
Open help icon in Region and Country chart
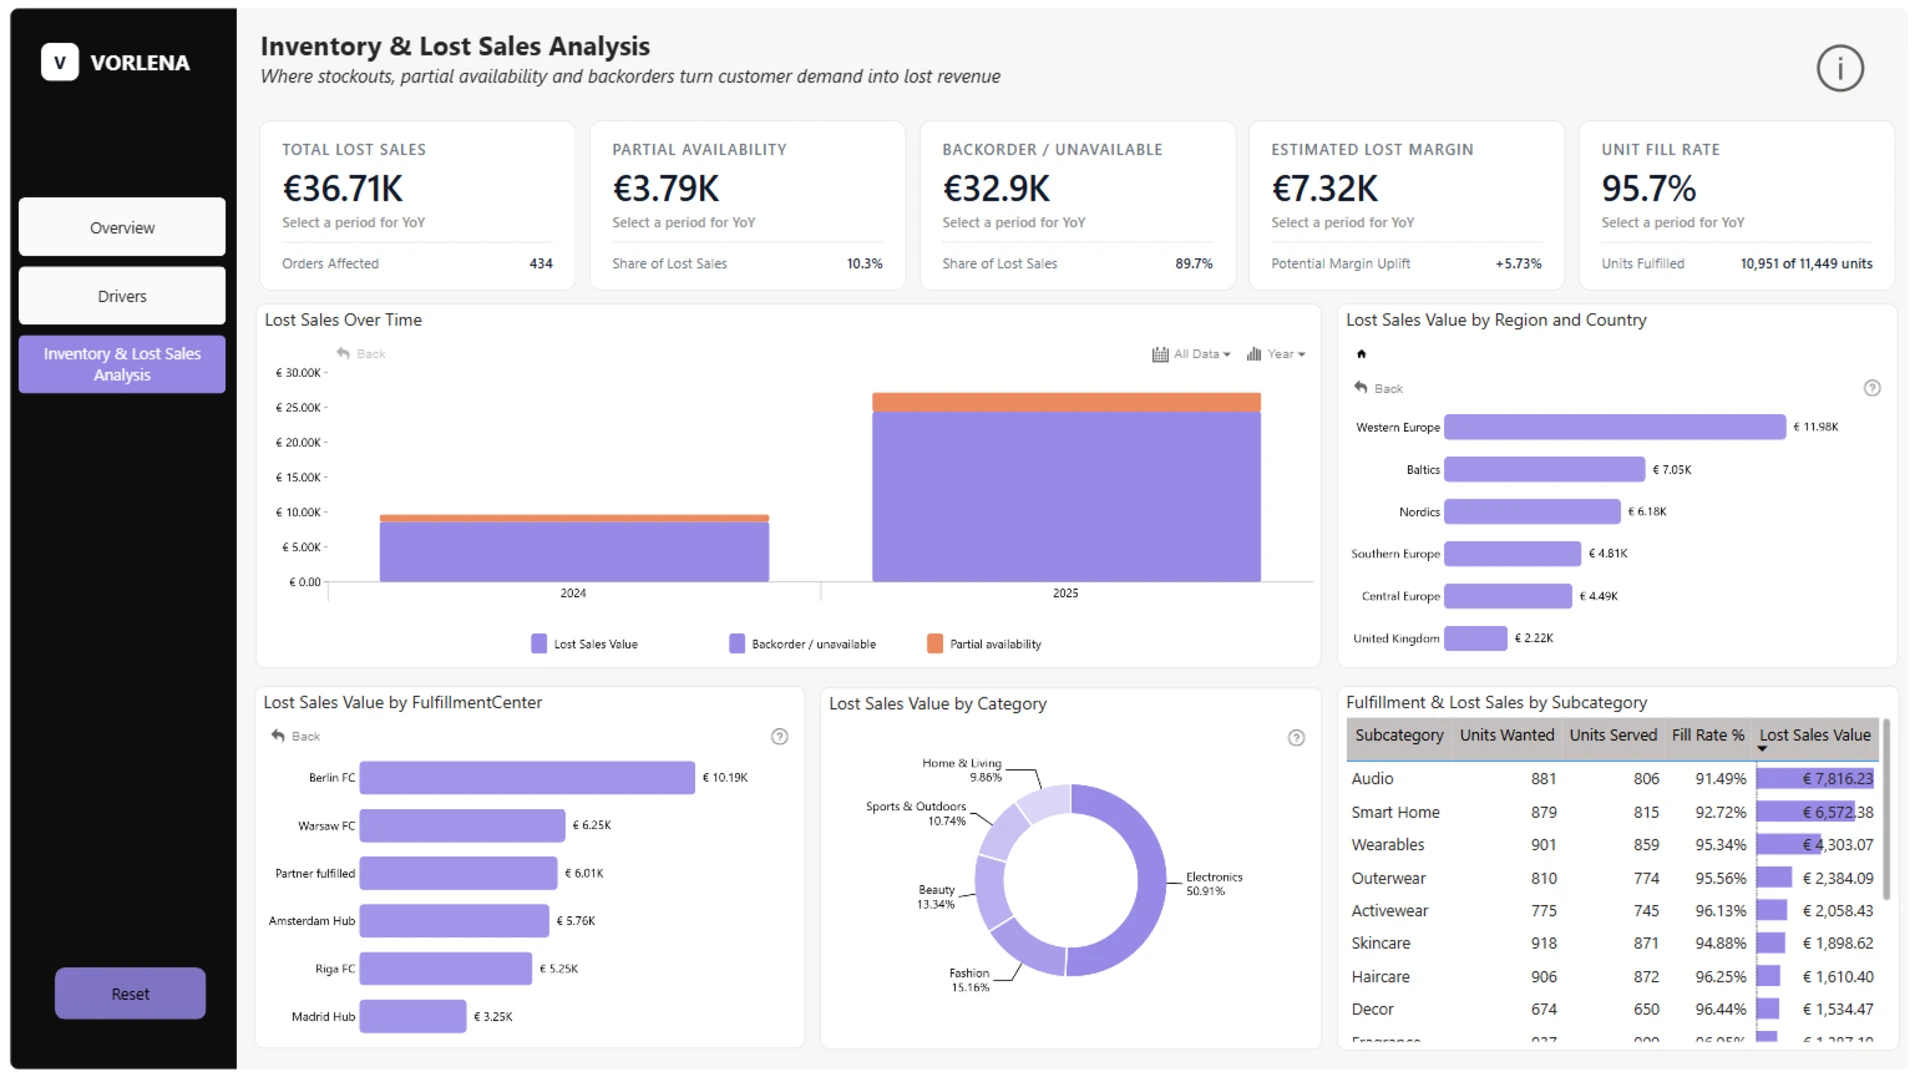pos(1872,388)
